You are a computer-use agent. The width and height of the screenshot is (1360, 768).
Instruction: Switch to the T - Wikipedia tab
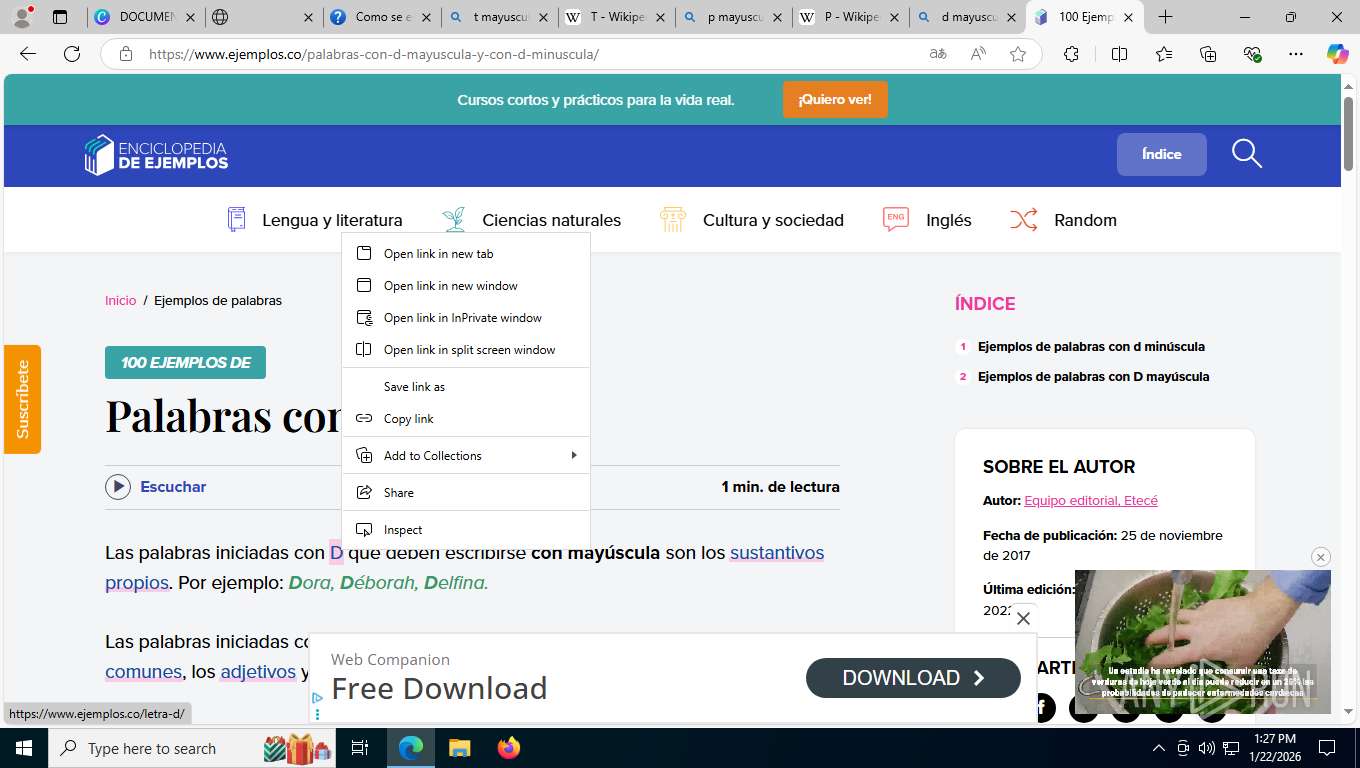[617, 17]
